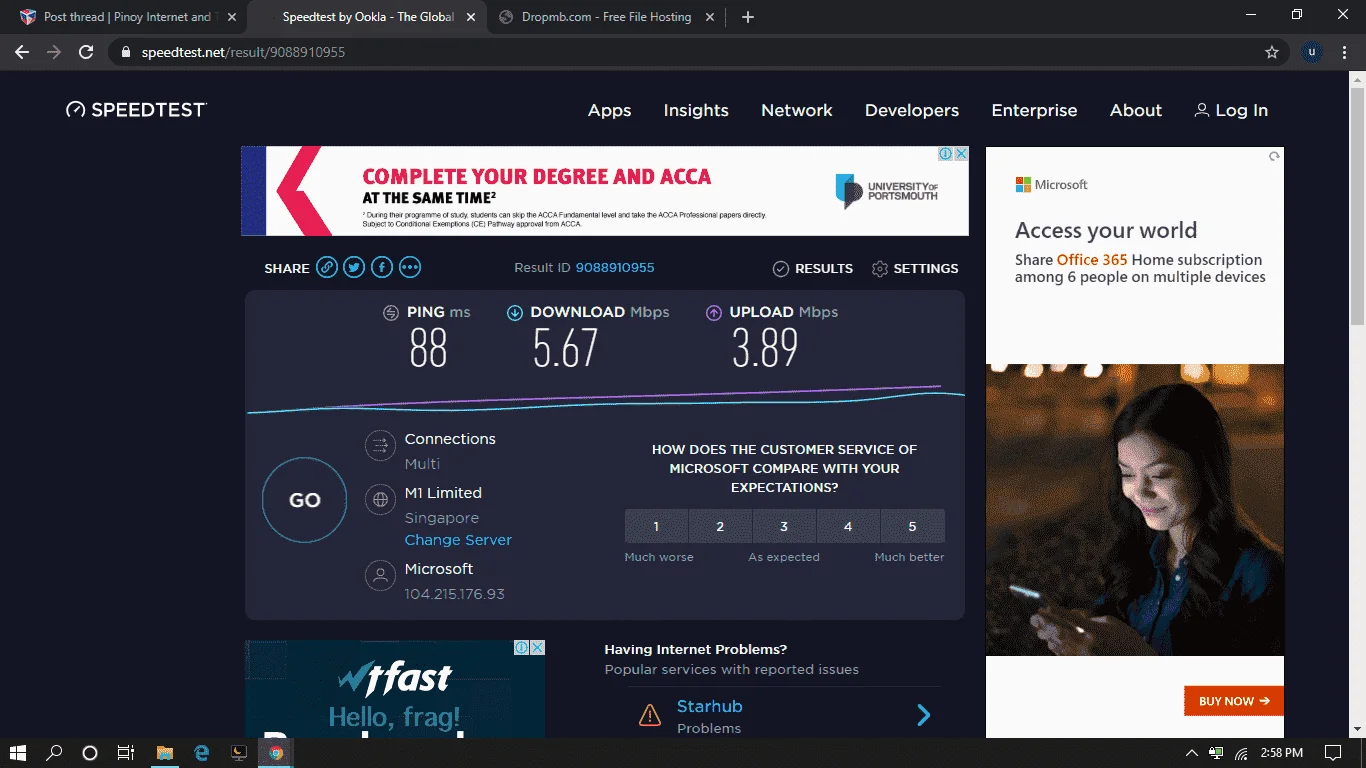The image size is (1366, 768).
Task: Expand Starhub problems chevron
Action: (924, 715)
